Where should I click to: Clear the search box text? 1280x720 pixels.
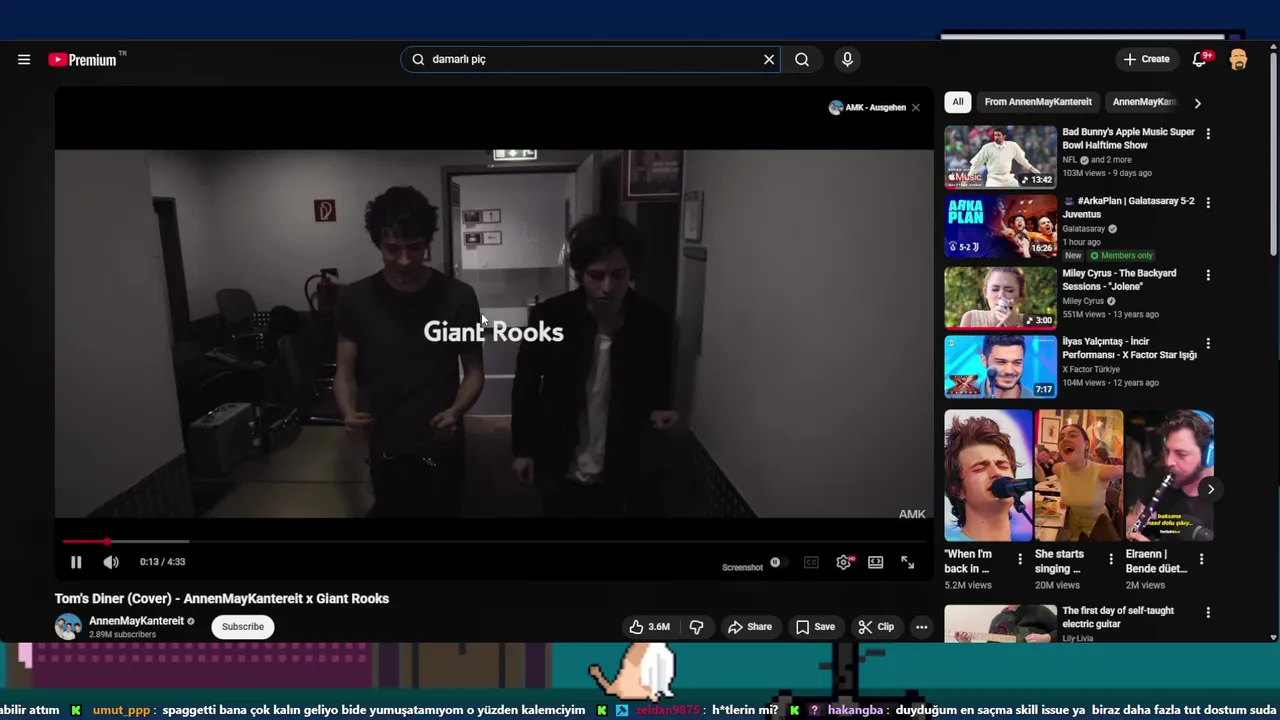[769, 60]
